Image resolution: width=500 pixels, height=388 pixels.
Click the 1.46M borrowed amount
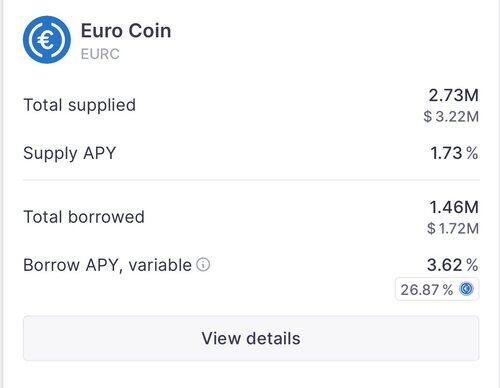coord(454,207)
